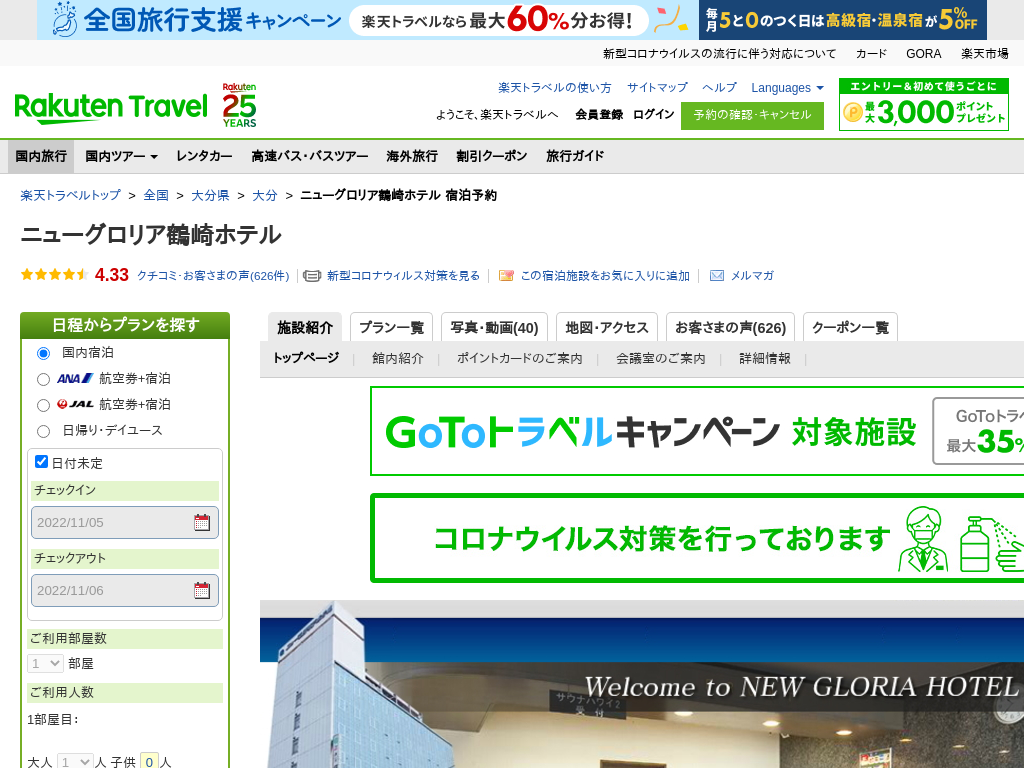Viewport: 1024px width, 768px height.
Task: Open the 大人 adults count dropdown
Action: pos(75,761)
